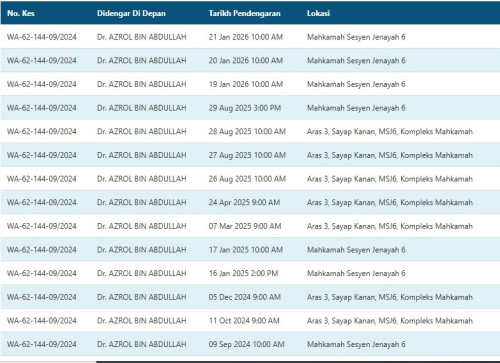The height and width of the screenshot is (363, 500).
Task: Select the hearing date 28 Aug 2025 10:00 AM
Action: 247,132
